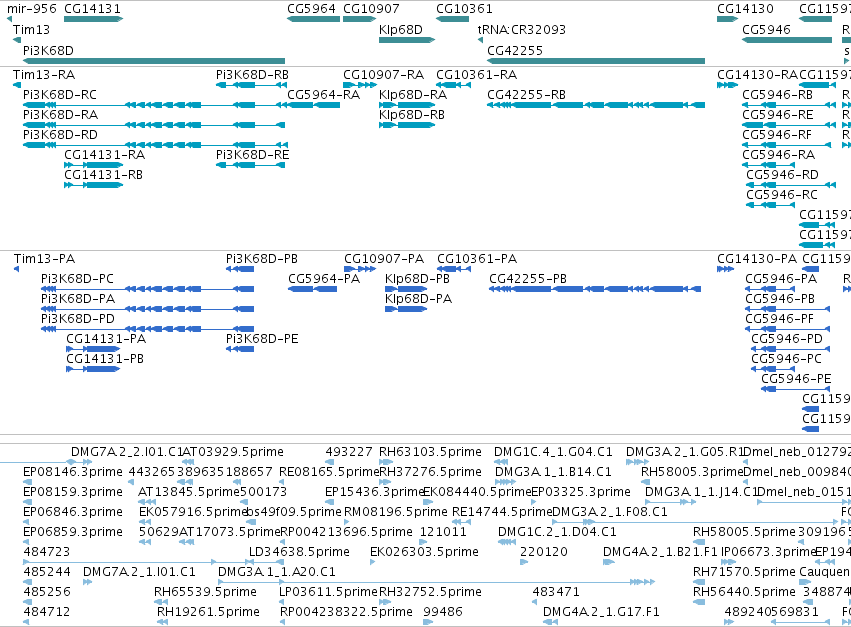Screen dimensions: 851x627
Task: Click the CG5946-RC transcript label
Action: click(x=782, y=195)
